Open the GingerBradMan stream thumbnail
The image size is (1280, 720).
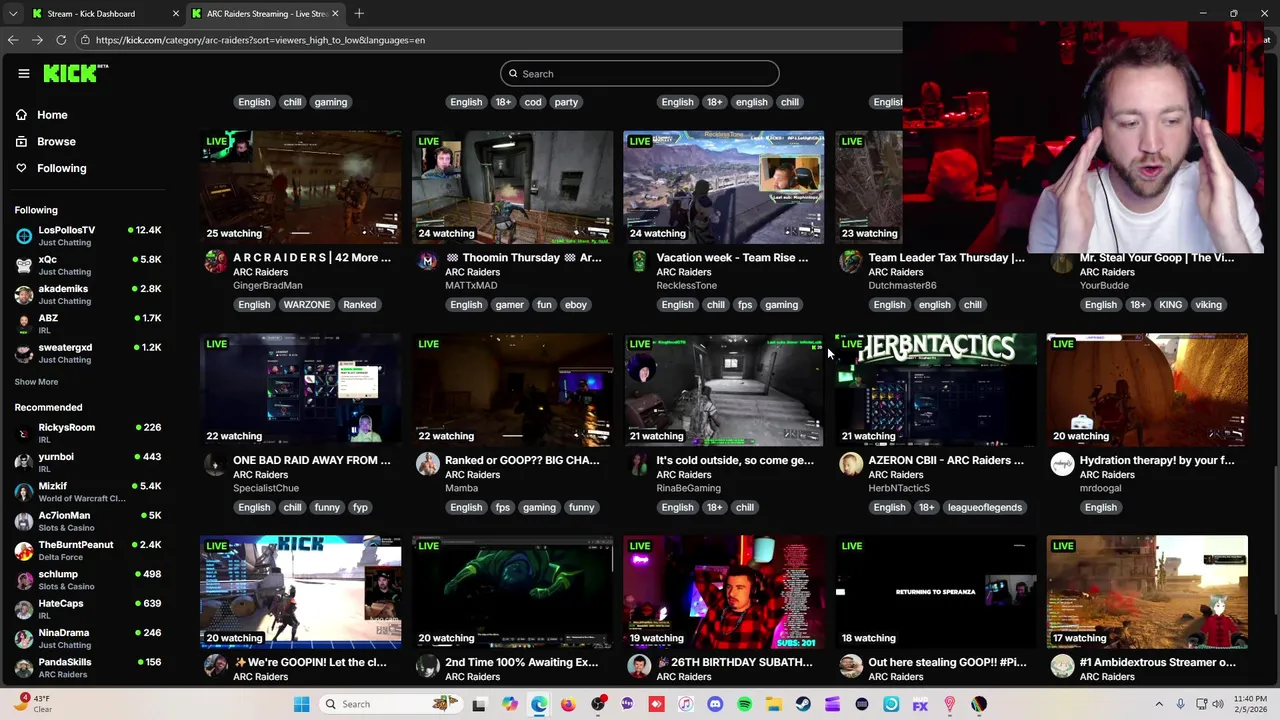coord(301,187)
